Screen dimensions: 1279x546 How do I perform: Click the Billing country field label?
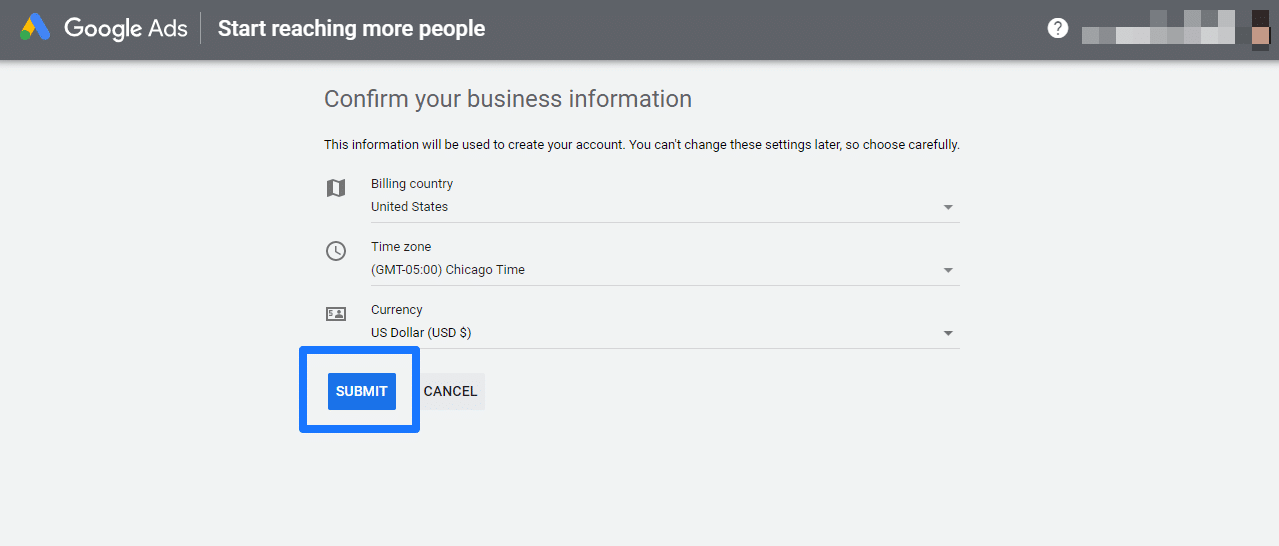click(x=411, y=184)
